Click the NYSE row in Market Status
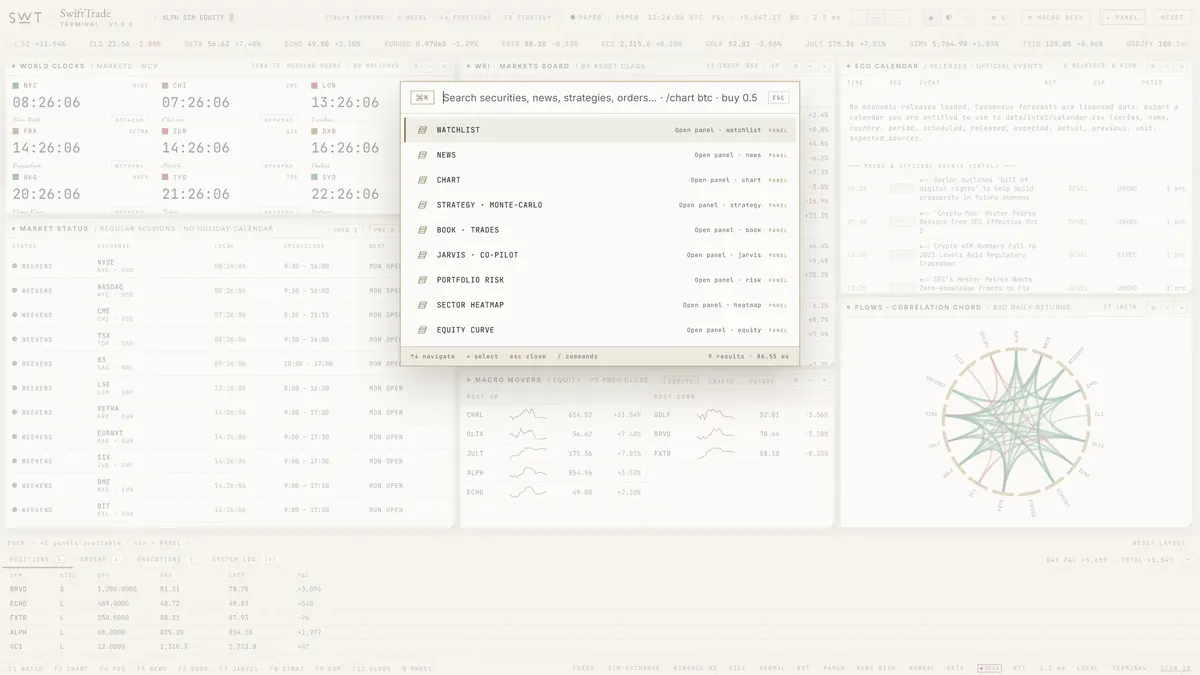Image resolution: width=1200 pixels, height=675 pixels. pyautogui.click(x=230, y=266)
